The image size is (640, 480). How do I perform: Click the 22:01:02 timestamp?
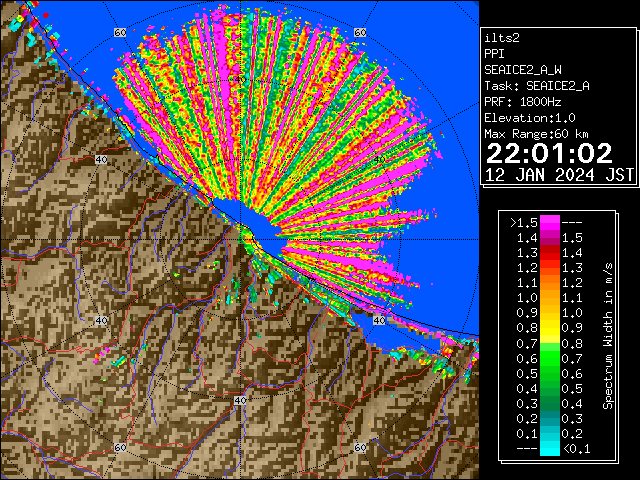549,153
